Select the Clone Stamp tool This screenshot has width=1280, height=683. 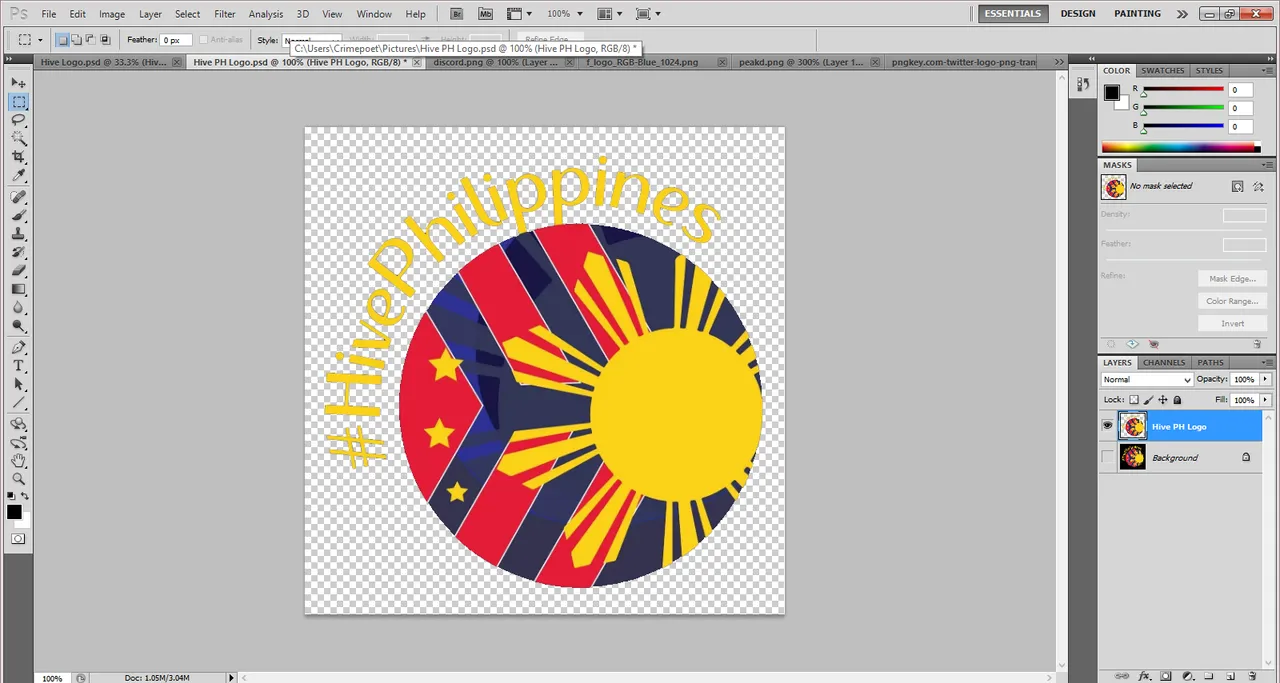point(18,234)
